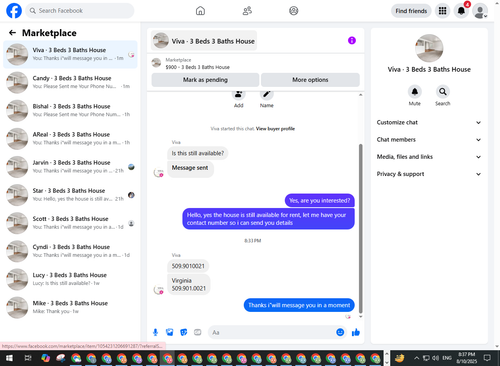Open the Star conversation

[70, 195]
